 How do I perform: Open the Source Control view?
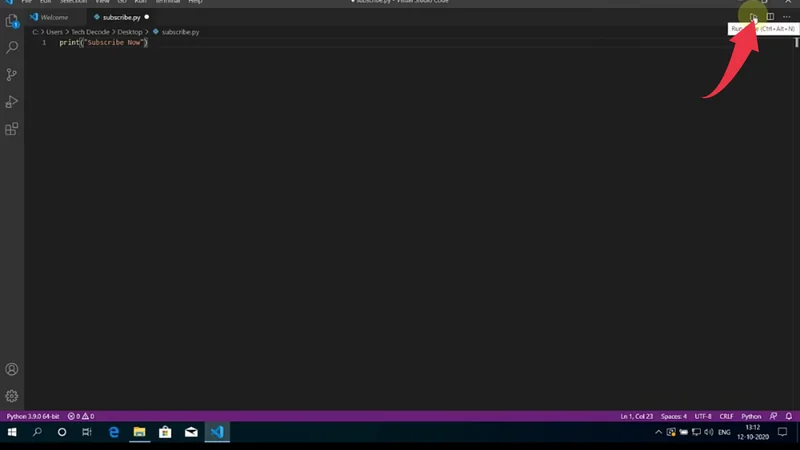point(12,75)
